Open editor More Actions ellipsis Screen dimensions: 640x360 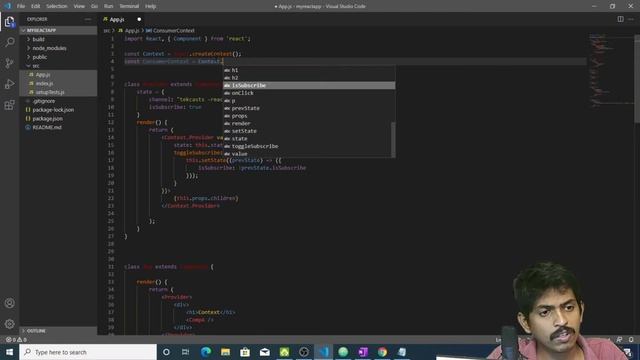pyautogui.click(x=631, y=19)
